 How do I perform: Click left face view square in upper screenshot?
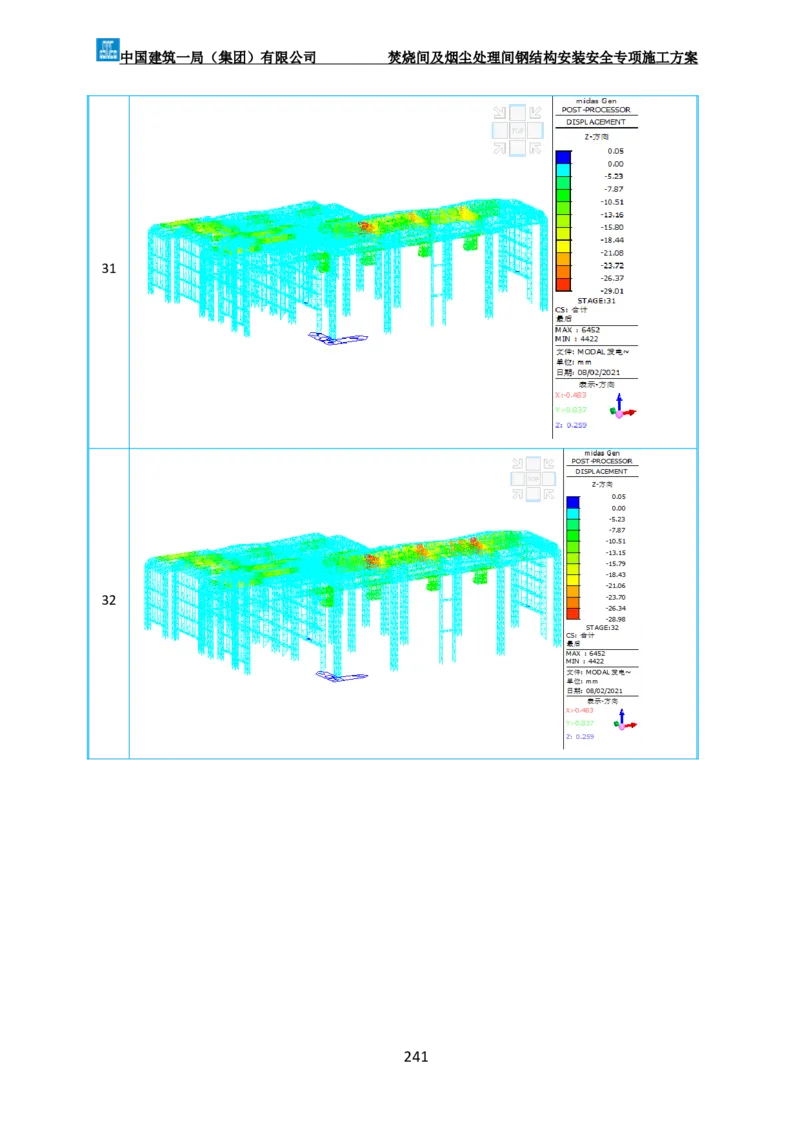click(x=500, y=131)
